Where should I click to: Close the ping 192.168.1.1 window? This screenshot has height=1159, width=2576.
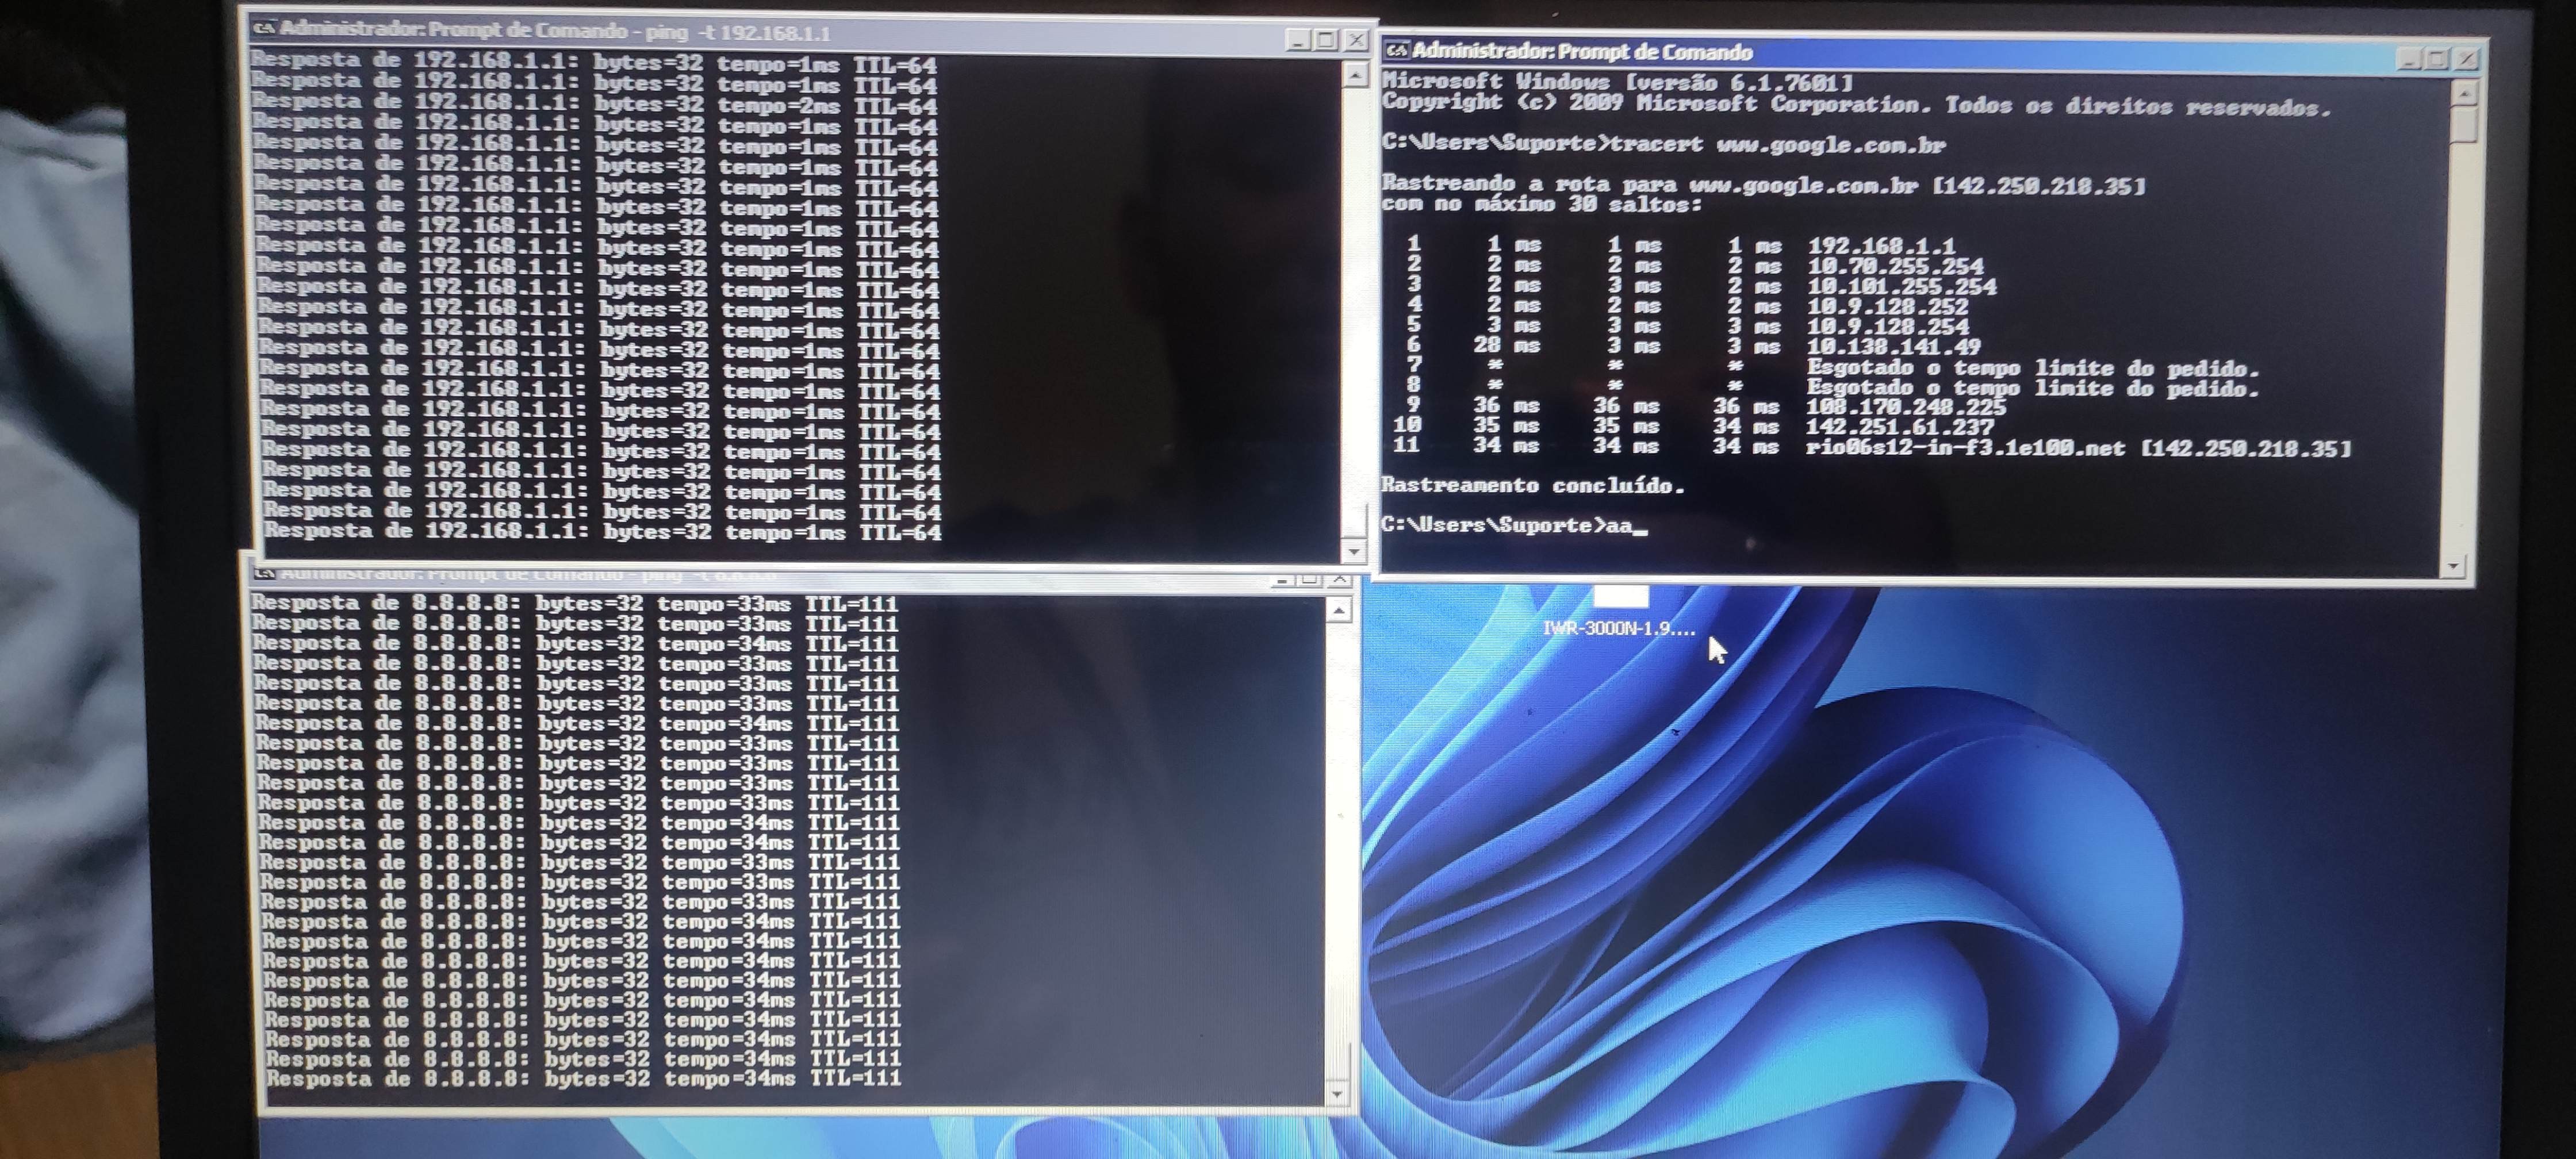click(x=1356, y=40)
